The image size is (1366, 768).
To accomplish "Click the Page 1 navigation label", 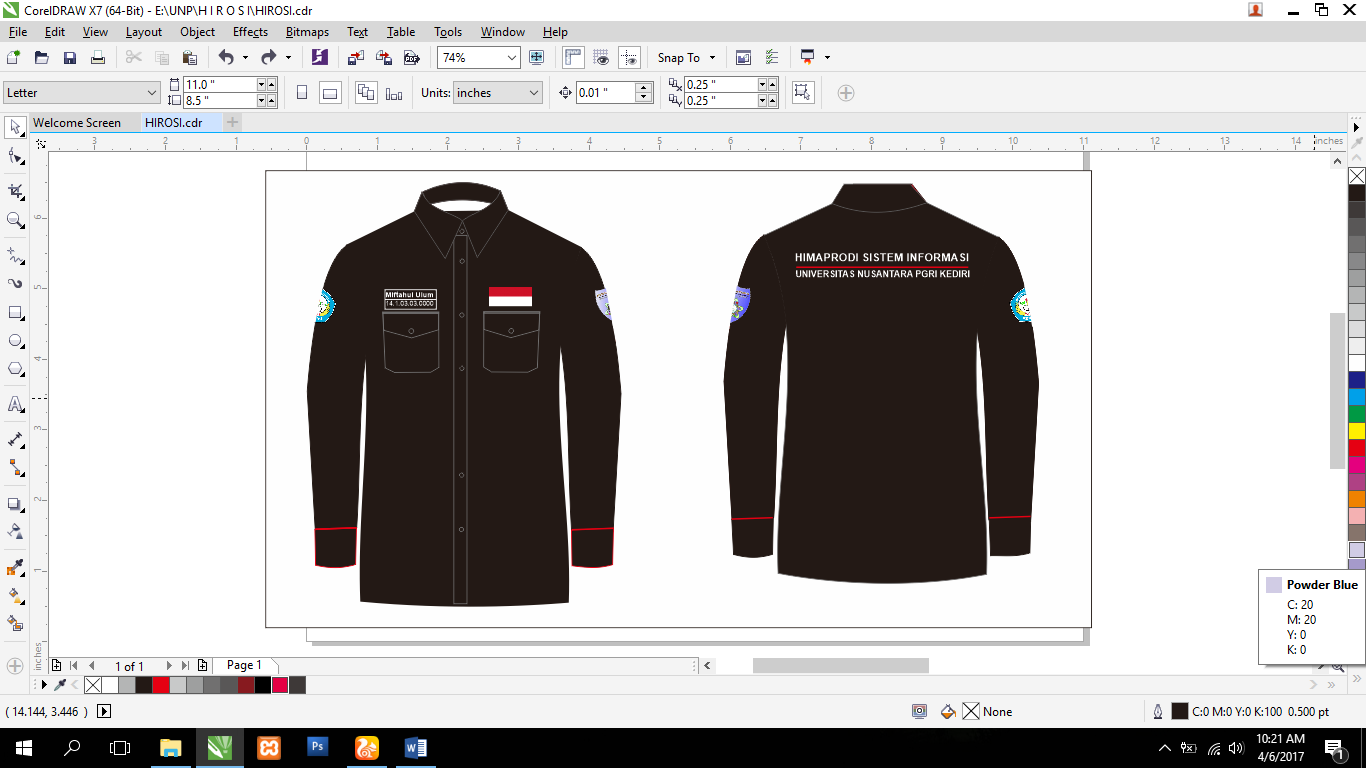I will point(244,664).
